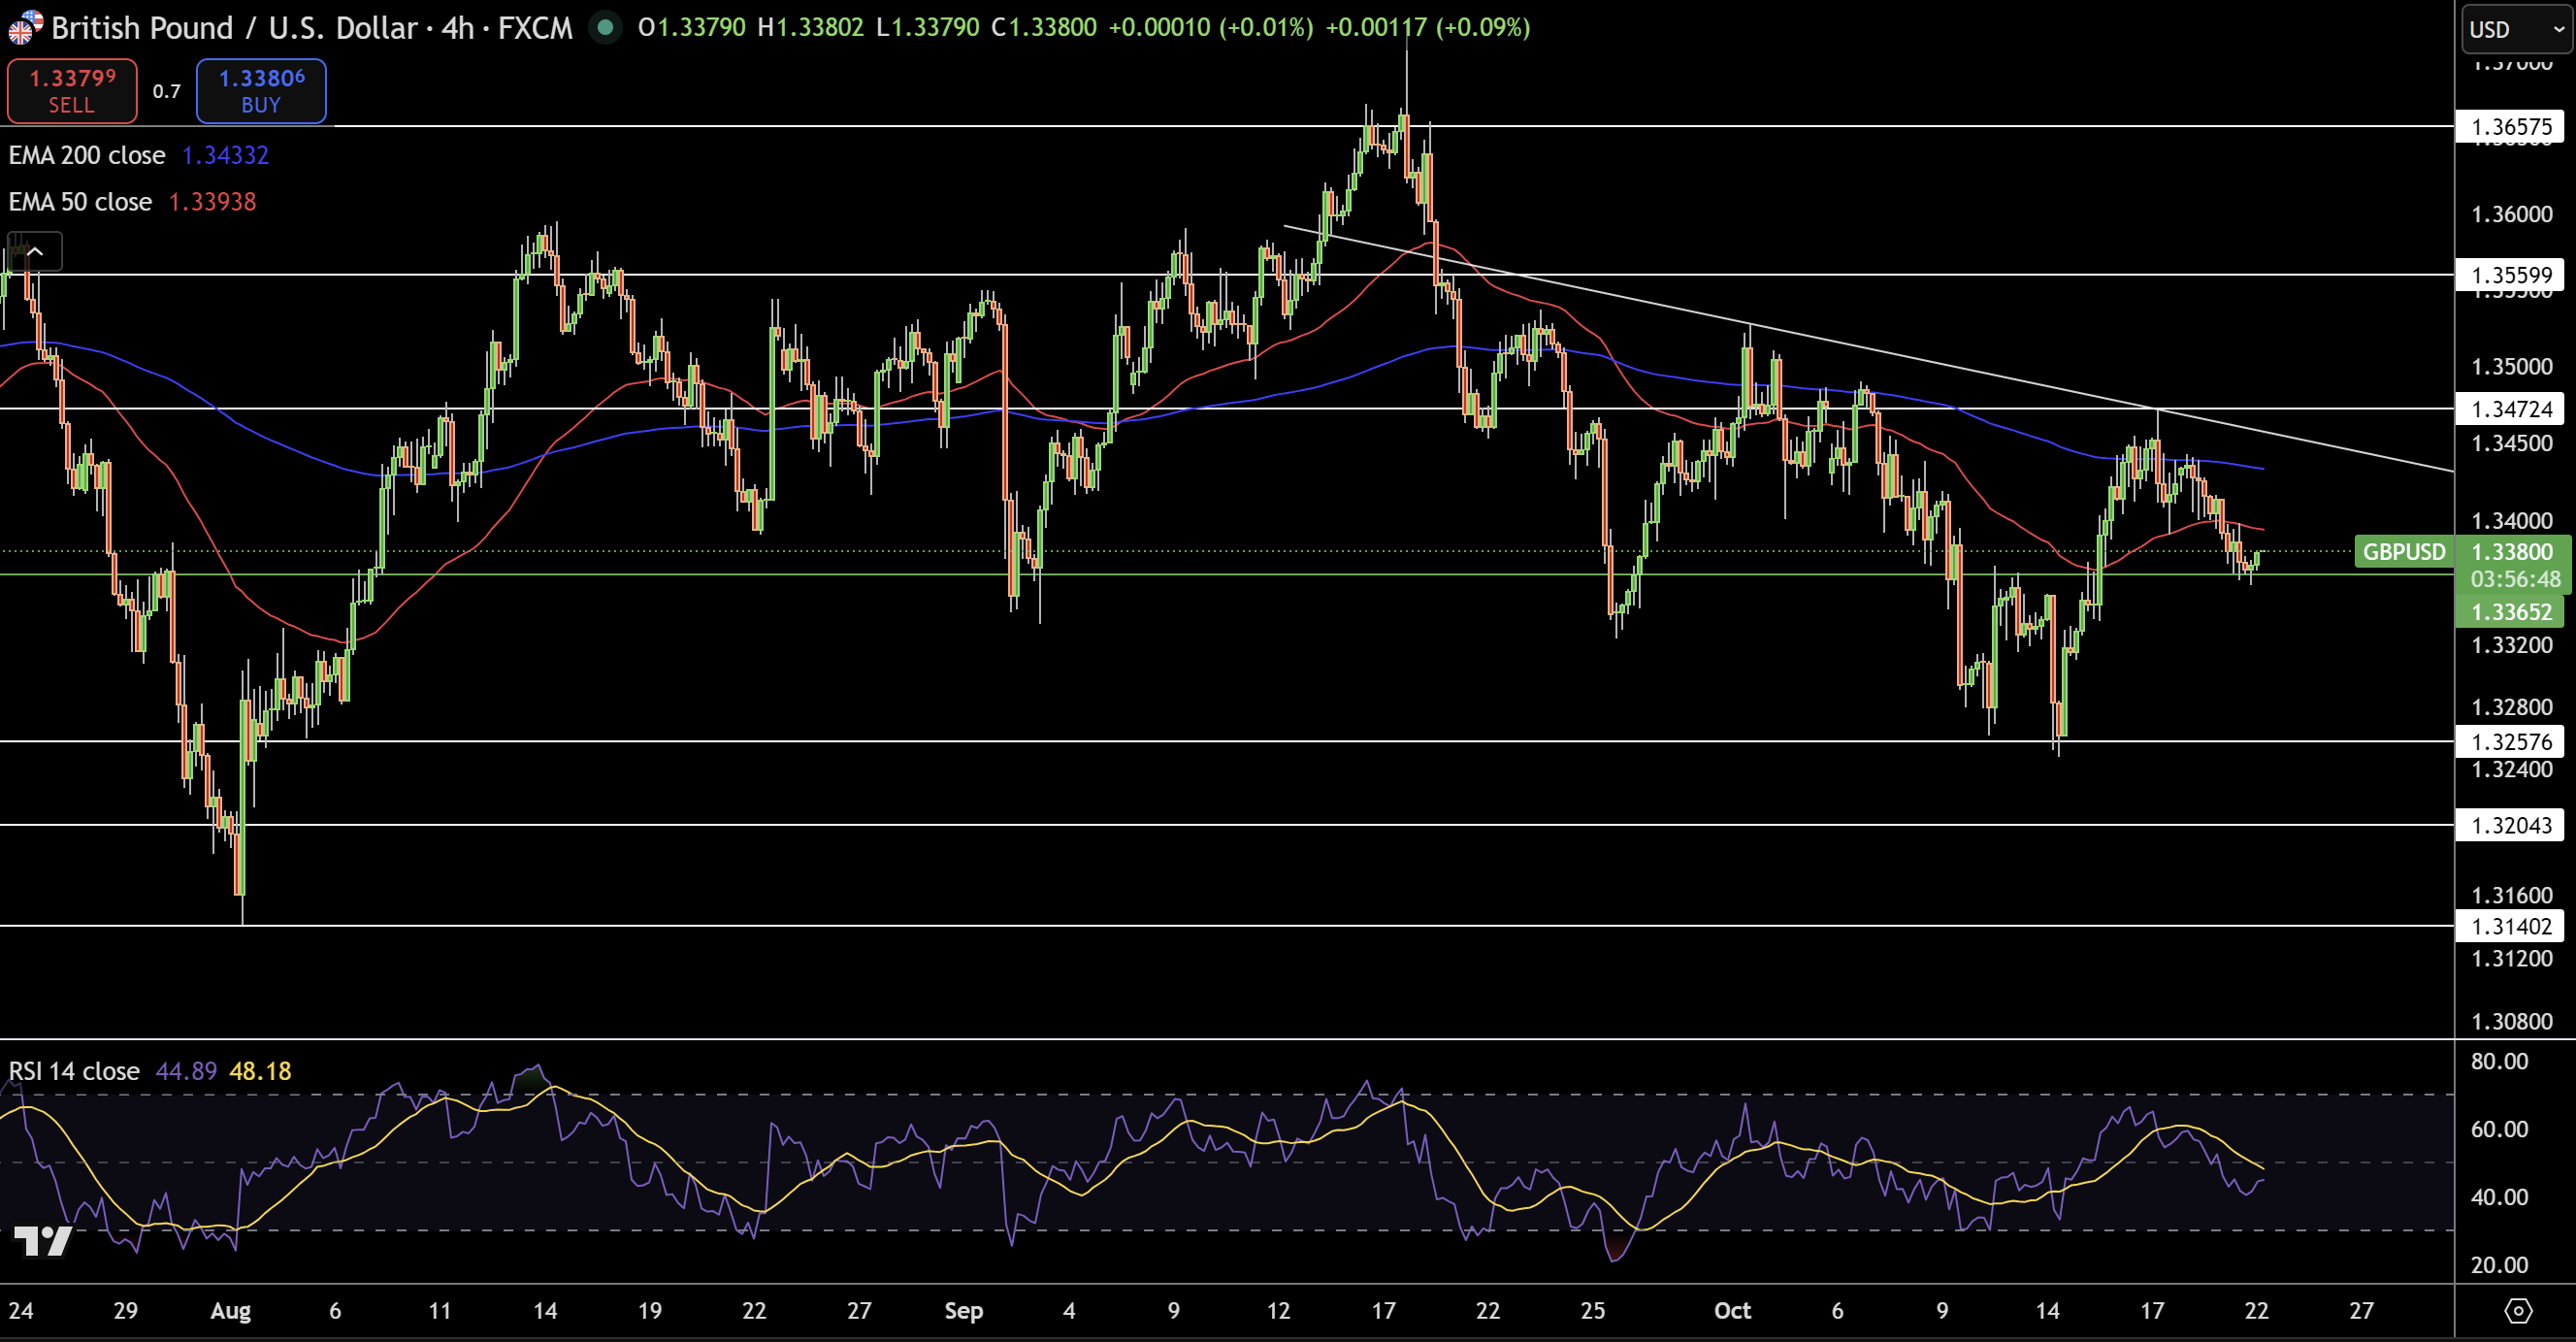Open the USD currency dropdown
Screen dimensions: 2576x1342
pyautogui.click(x=2516, y=30)
